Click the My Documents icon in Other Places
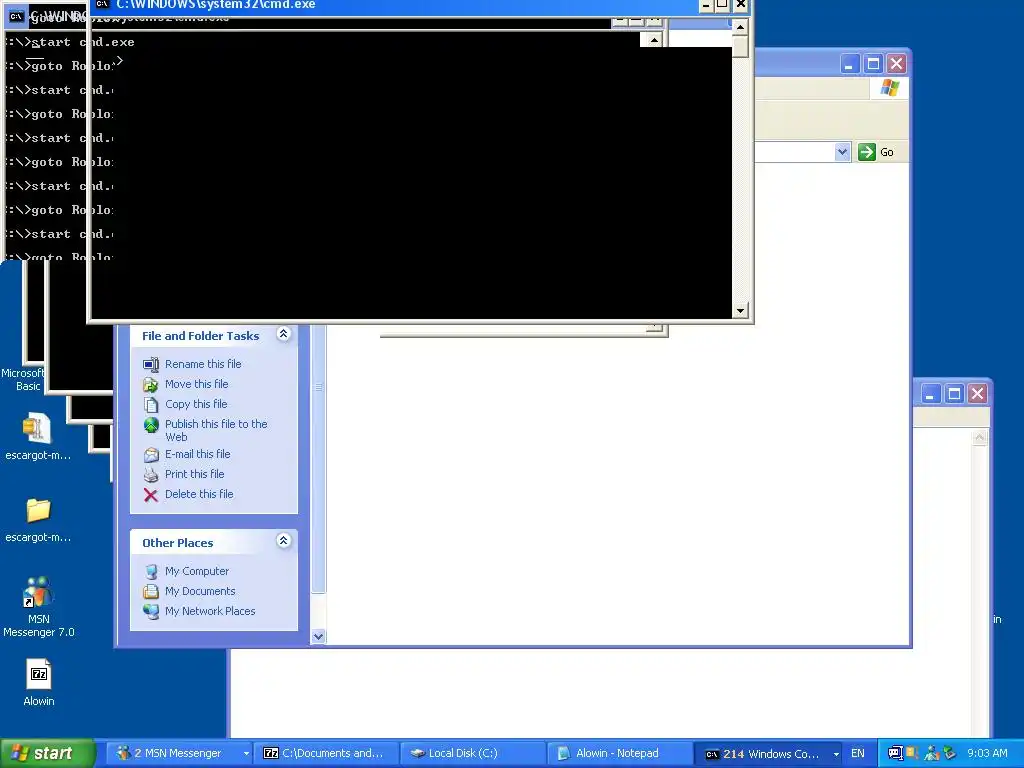Viewport: 1024px width, 768px height. pyautogui.click(x=151, y=592)
